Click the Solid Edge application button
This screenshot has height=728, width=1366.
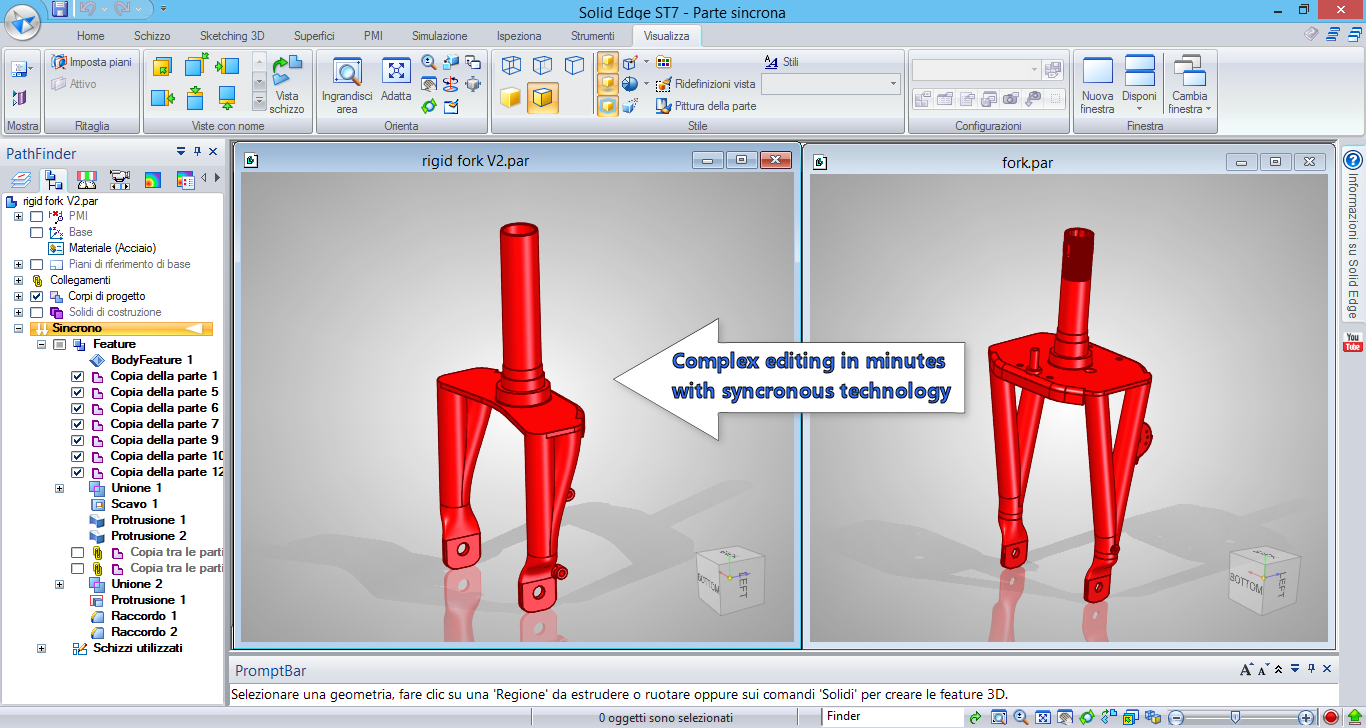22,22
